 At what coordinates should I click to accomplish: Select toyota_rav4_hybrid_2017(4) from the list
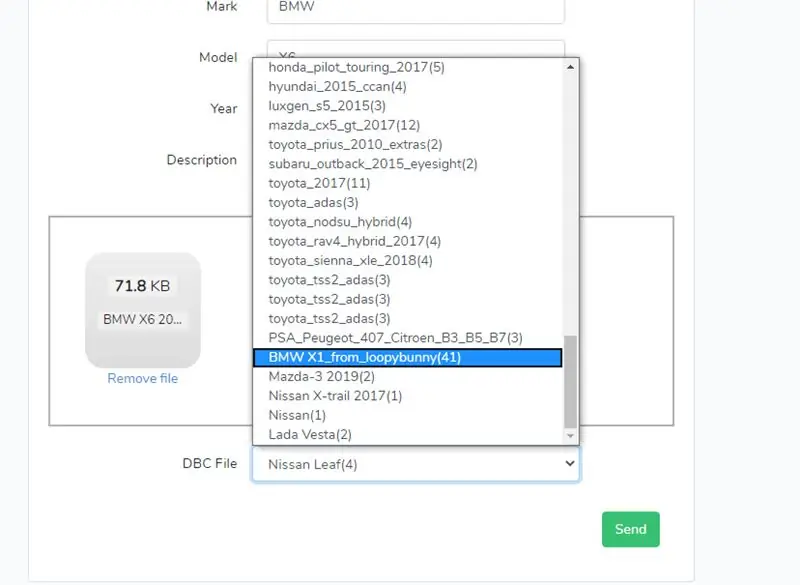click(x=408, y=242)
